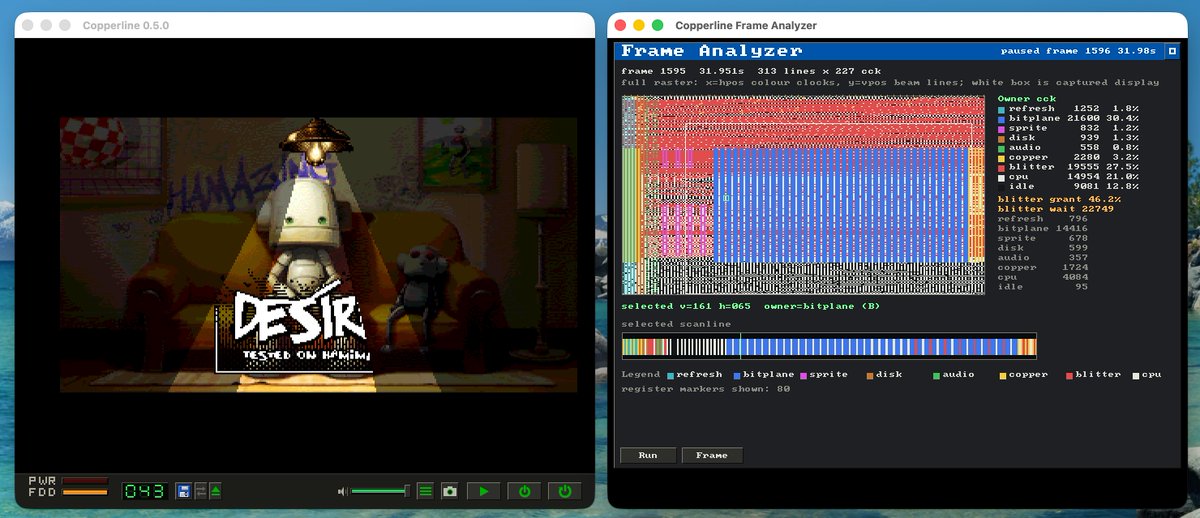
Task: Click the orange FDD activity LED
Action: coord(85,492)
